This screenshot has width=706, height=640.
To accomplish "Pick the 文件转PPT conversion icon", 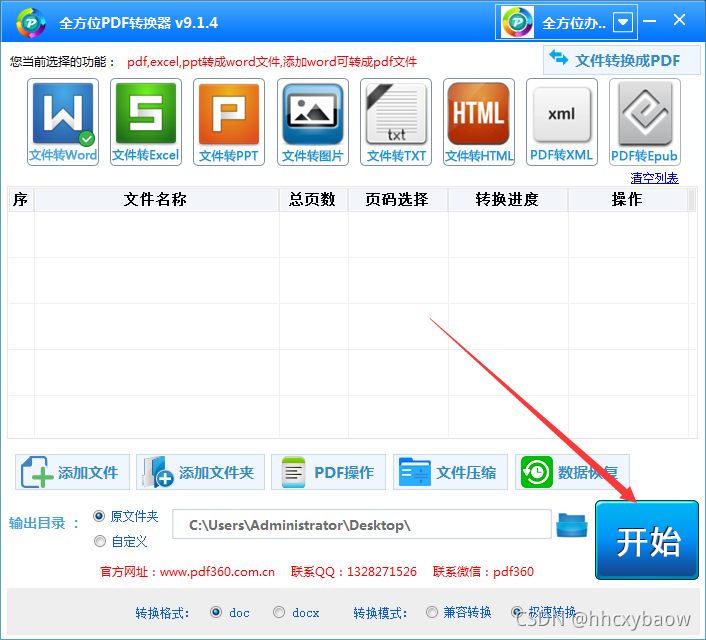I will tap(229, 122).
